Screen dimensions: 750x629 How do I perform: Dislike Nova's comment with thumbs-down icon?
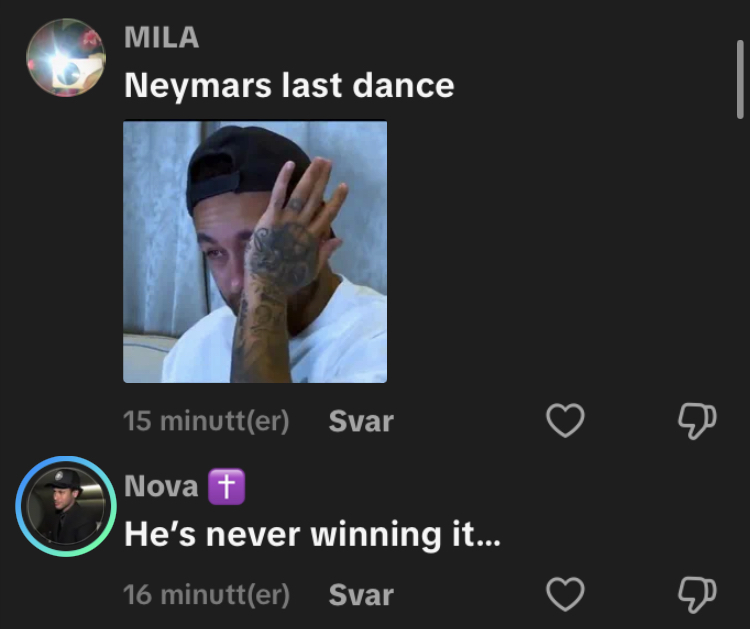697,595
